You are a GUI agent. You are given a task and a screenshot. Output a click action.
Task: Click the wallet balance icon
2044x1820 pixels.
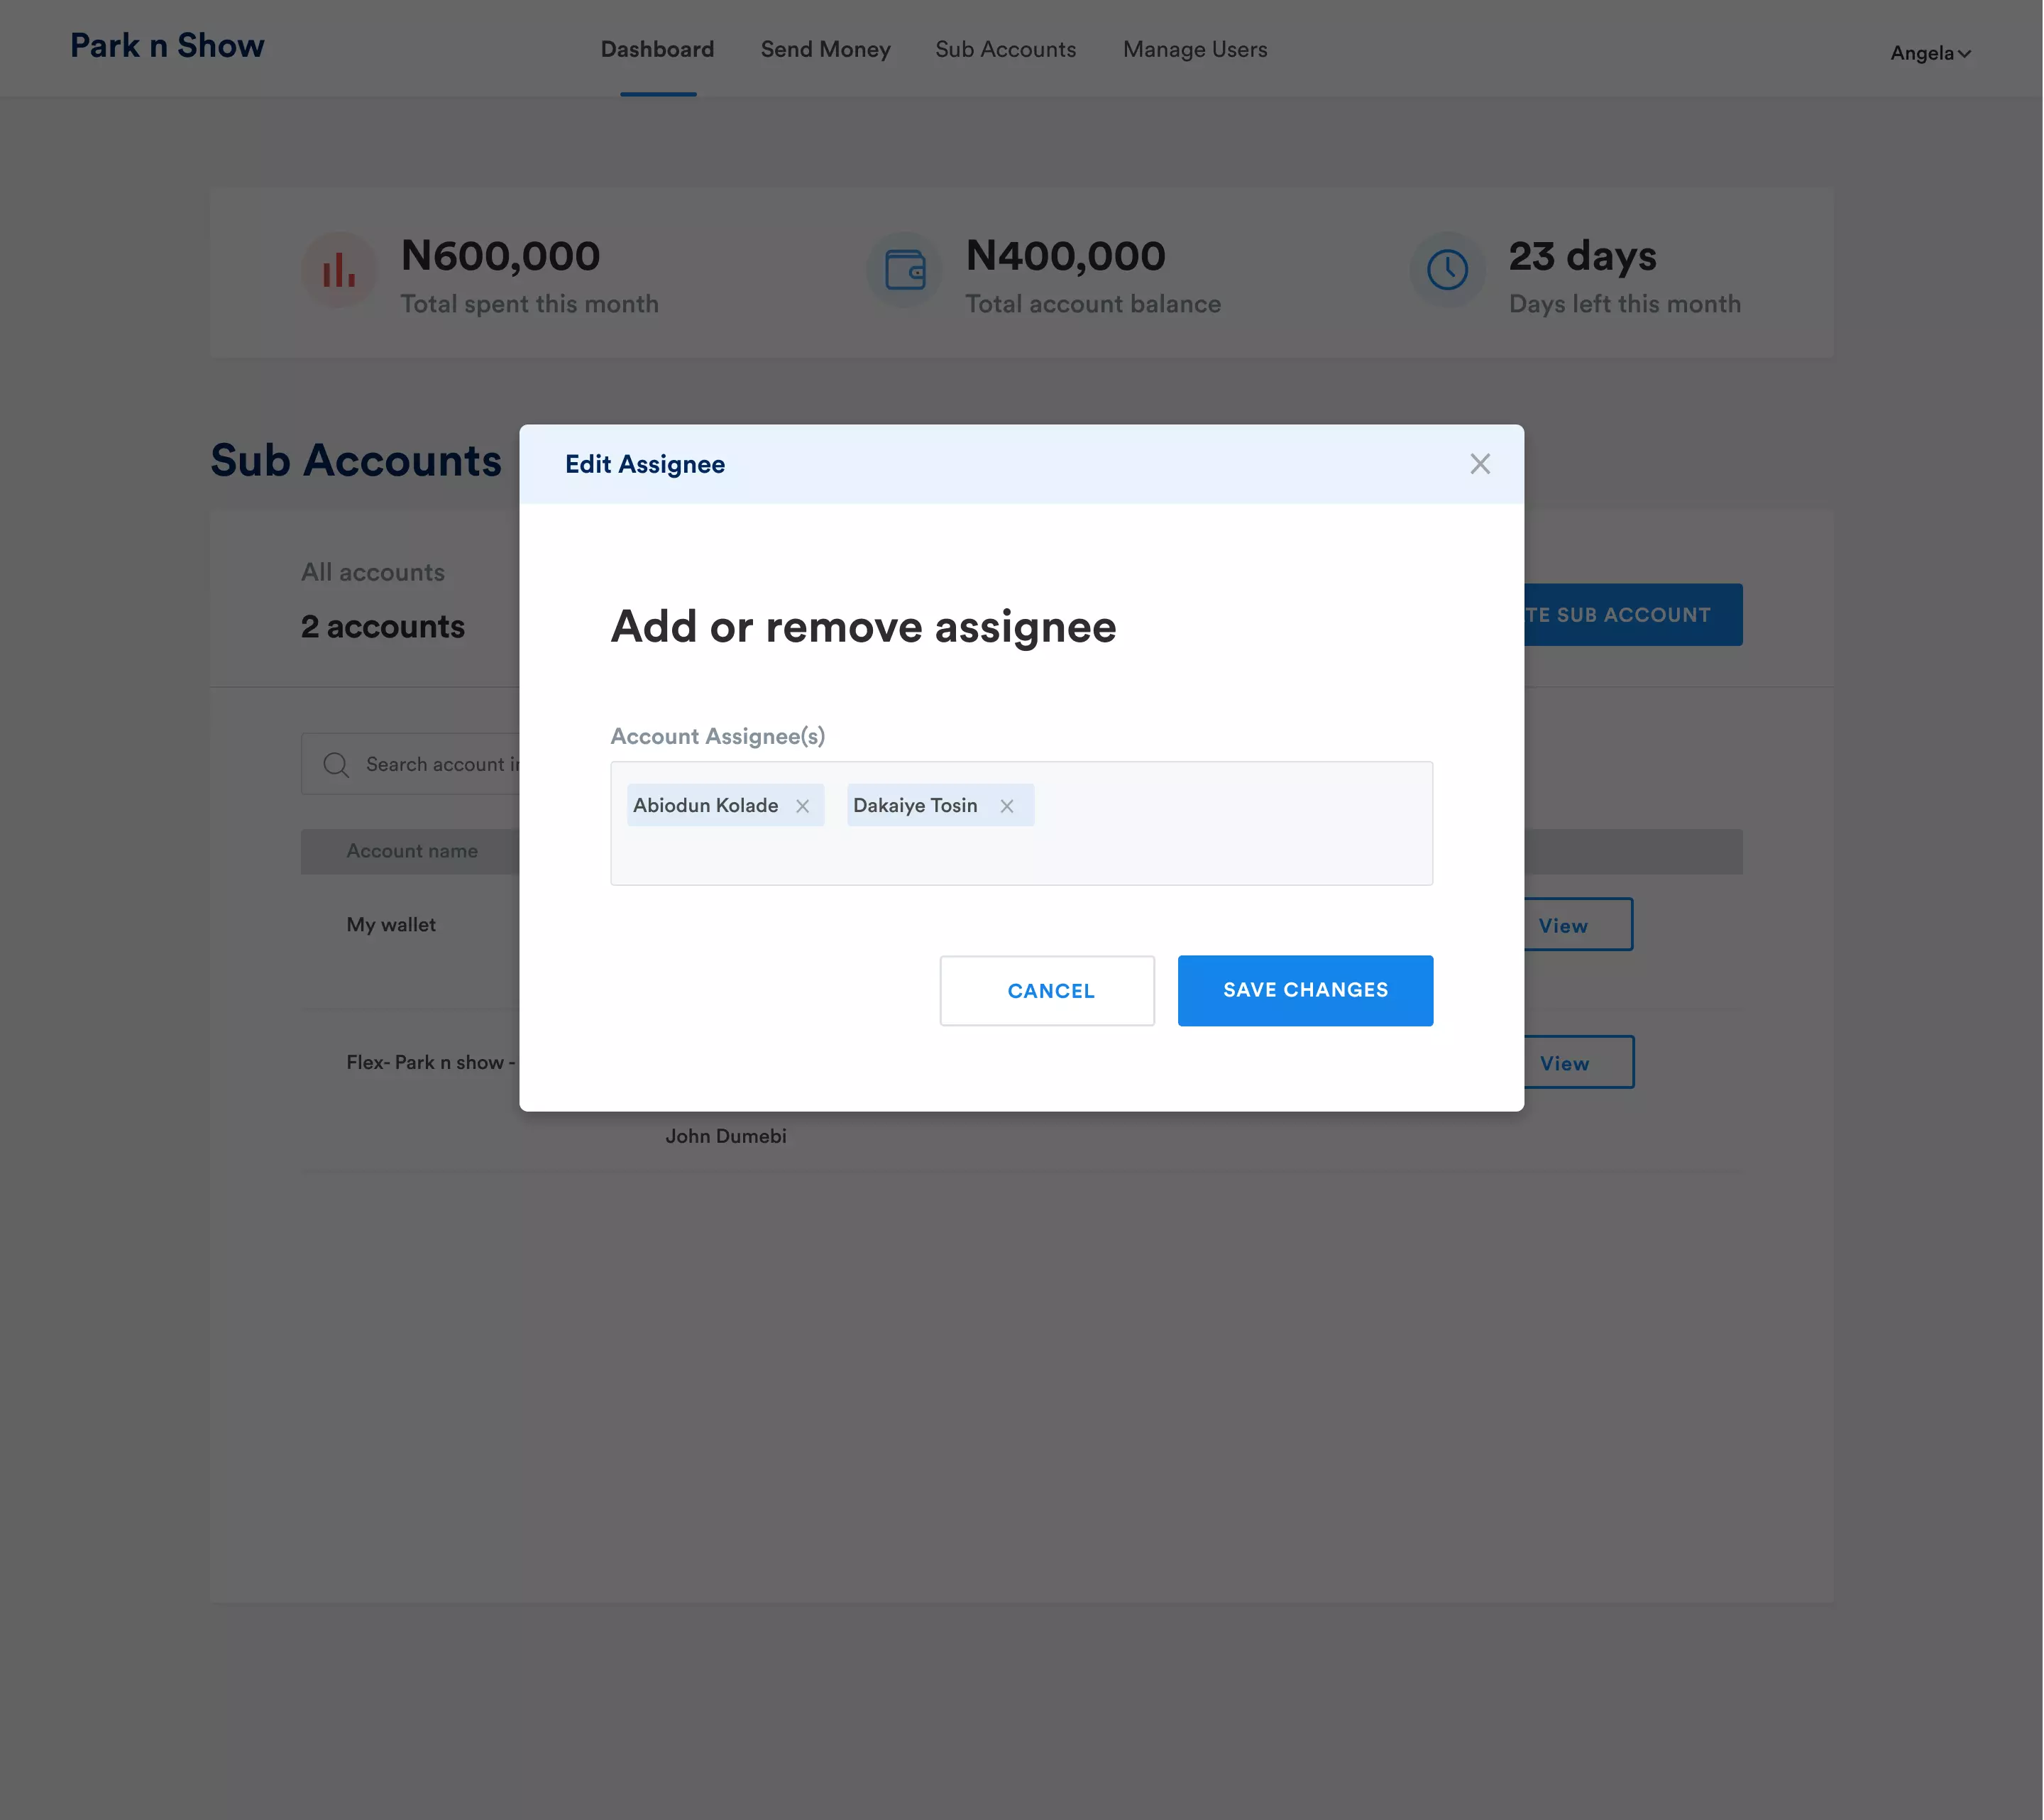904,270
